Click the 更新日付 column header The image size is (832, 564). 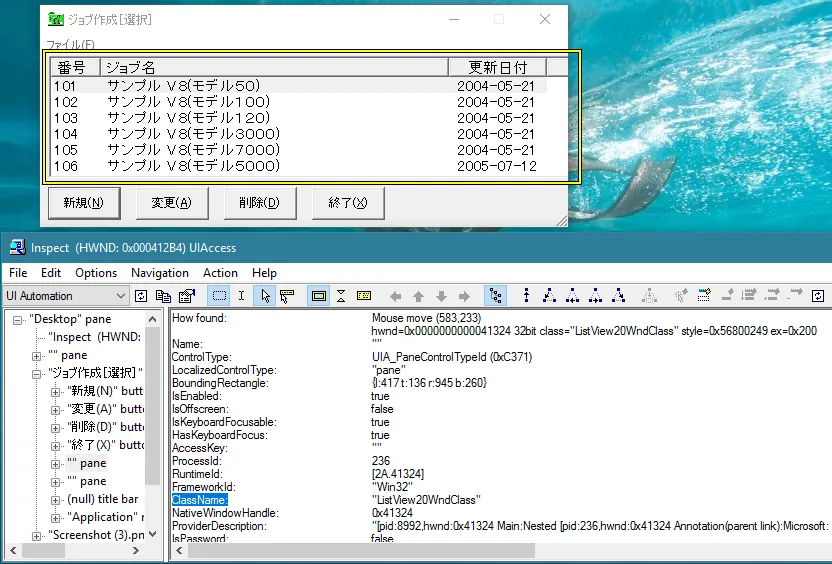498,67
